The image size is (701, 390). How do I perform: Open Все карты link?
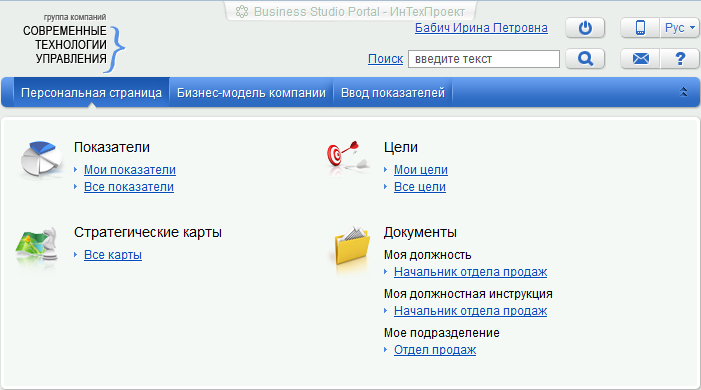pyautogui.click(x=113, y=255)
